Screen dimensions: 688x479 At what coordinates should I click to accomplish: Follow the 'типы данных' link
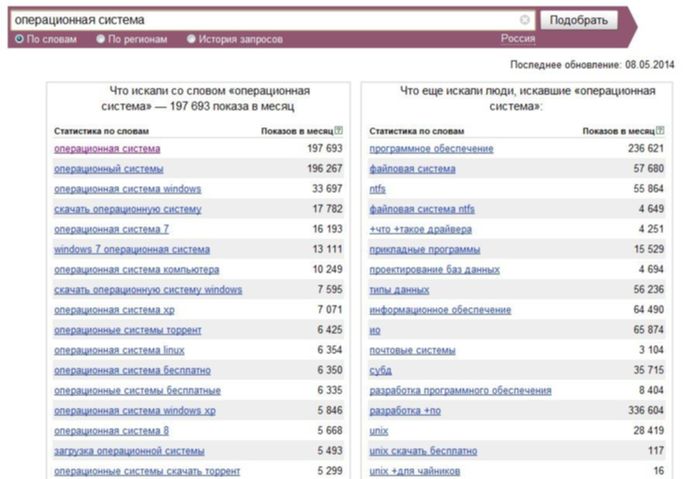(399, 290)
